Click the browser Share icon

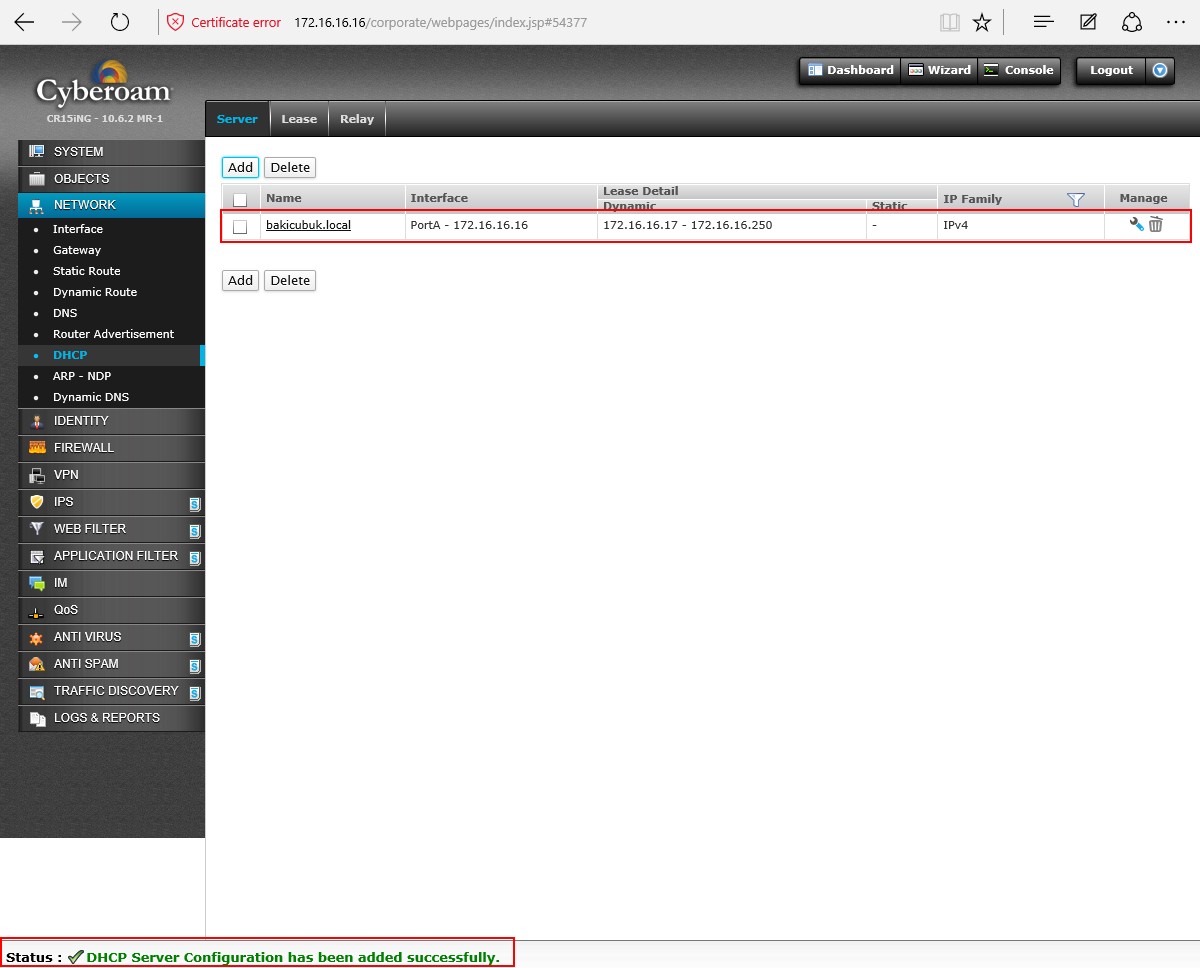[1132, 22]
